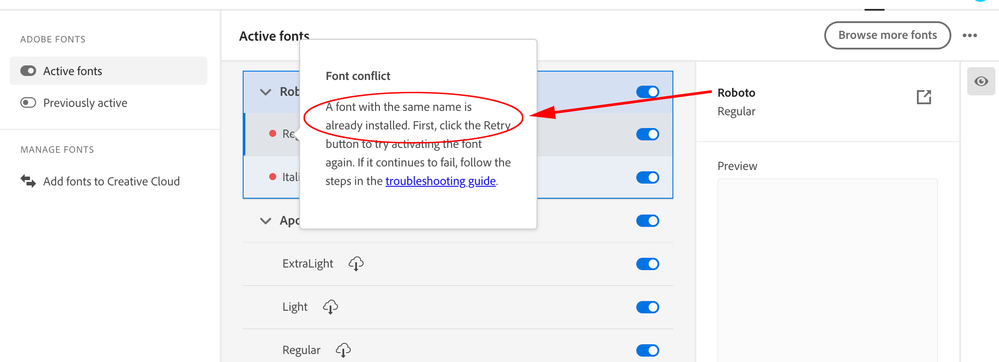Open the three-dot more options menu

pyautogui.click(x=970, y=36)
